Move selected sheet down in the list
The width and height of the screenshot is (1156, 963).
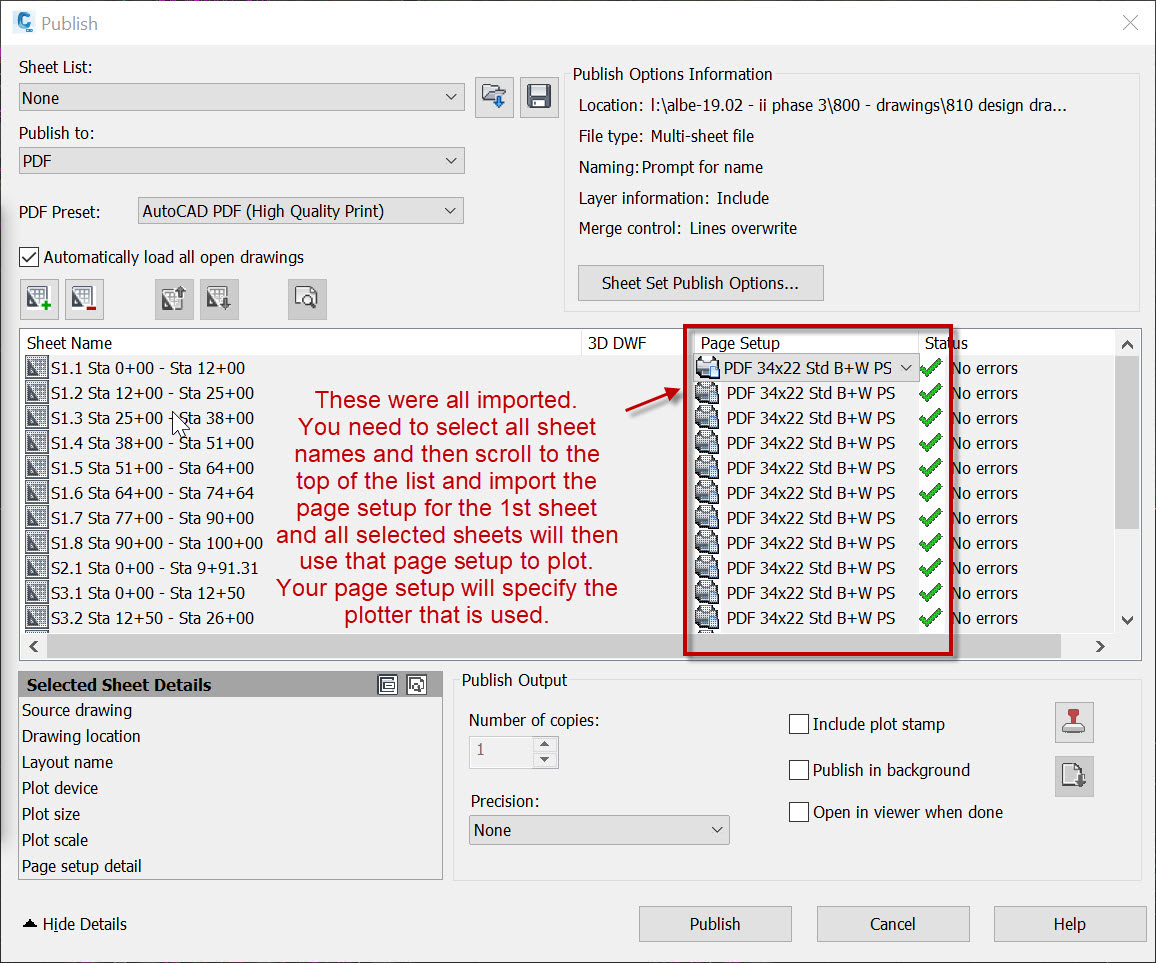click(x=218, y=298)
